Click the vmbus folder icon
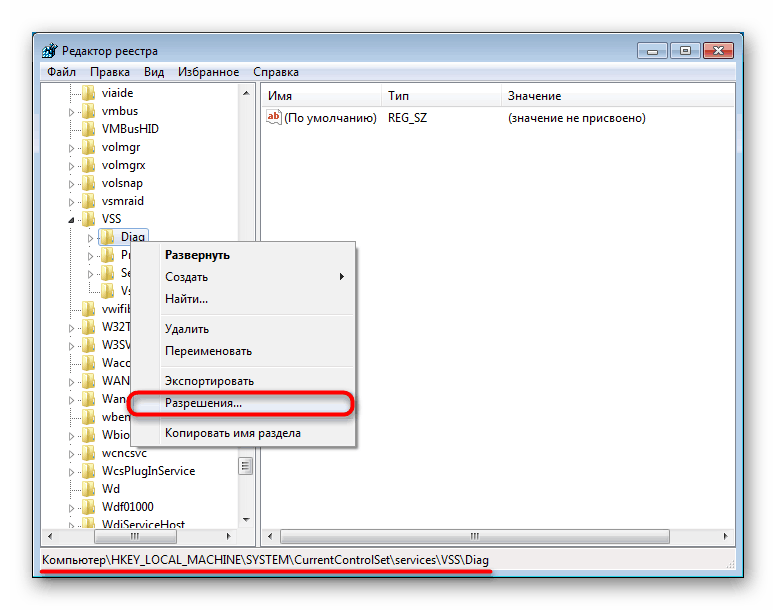Screen dimensions: 776x610 [x=89, y=111]
